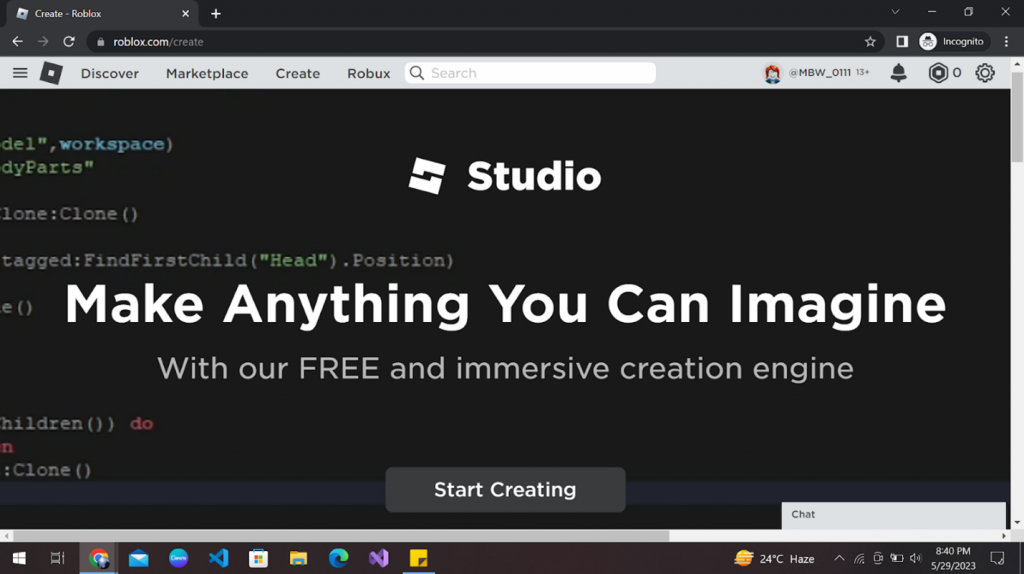Screen dimensions: 1024x574
Task: Click the MBW_0111 avatar profile picture
Action: coord(772,73)
